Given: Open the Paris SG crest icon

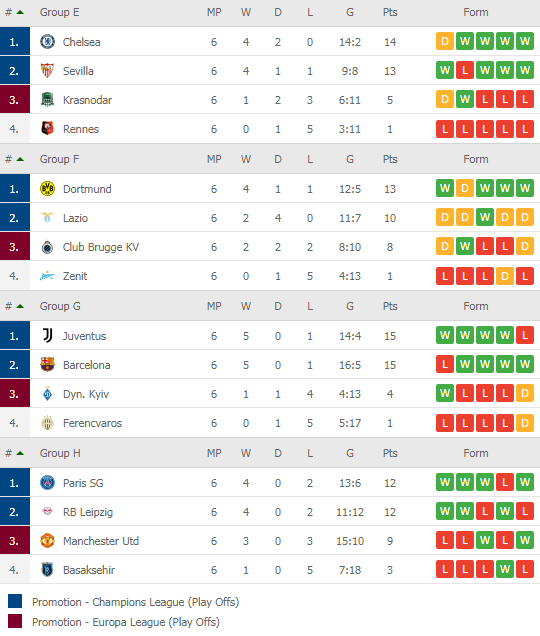Looking at the screenshot, I should coord(47,483).
